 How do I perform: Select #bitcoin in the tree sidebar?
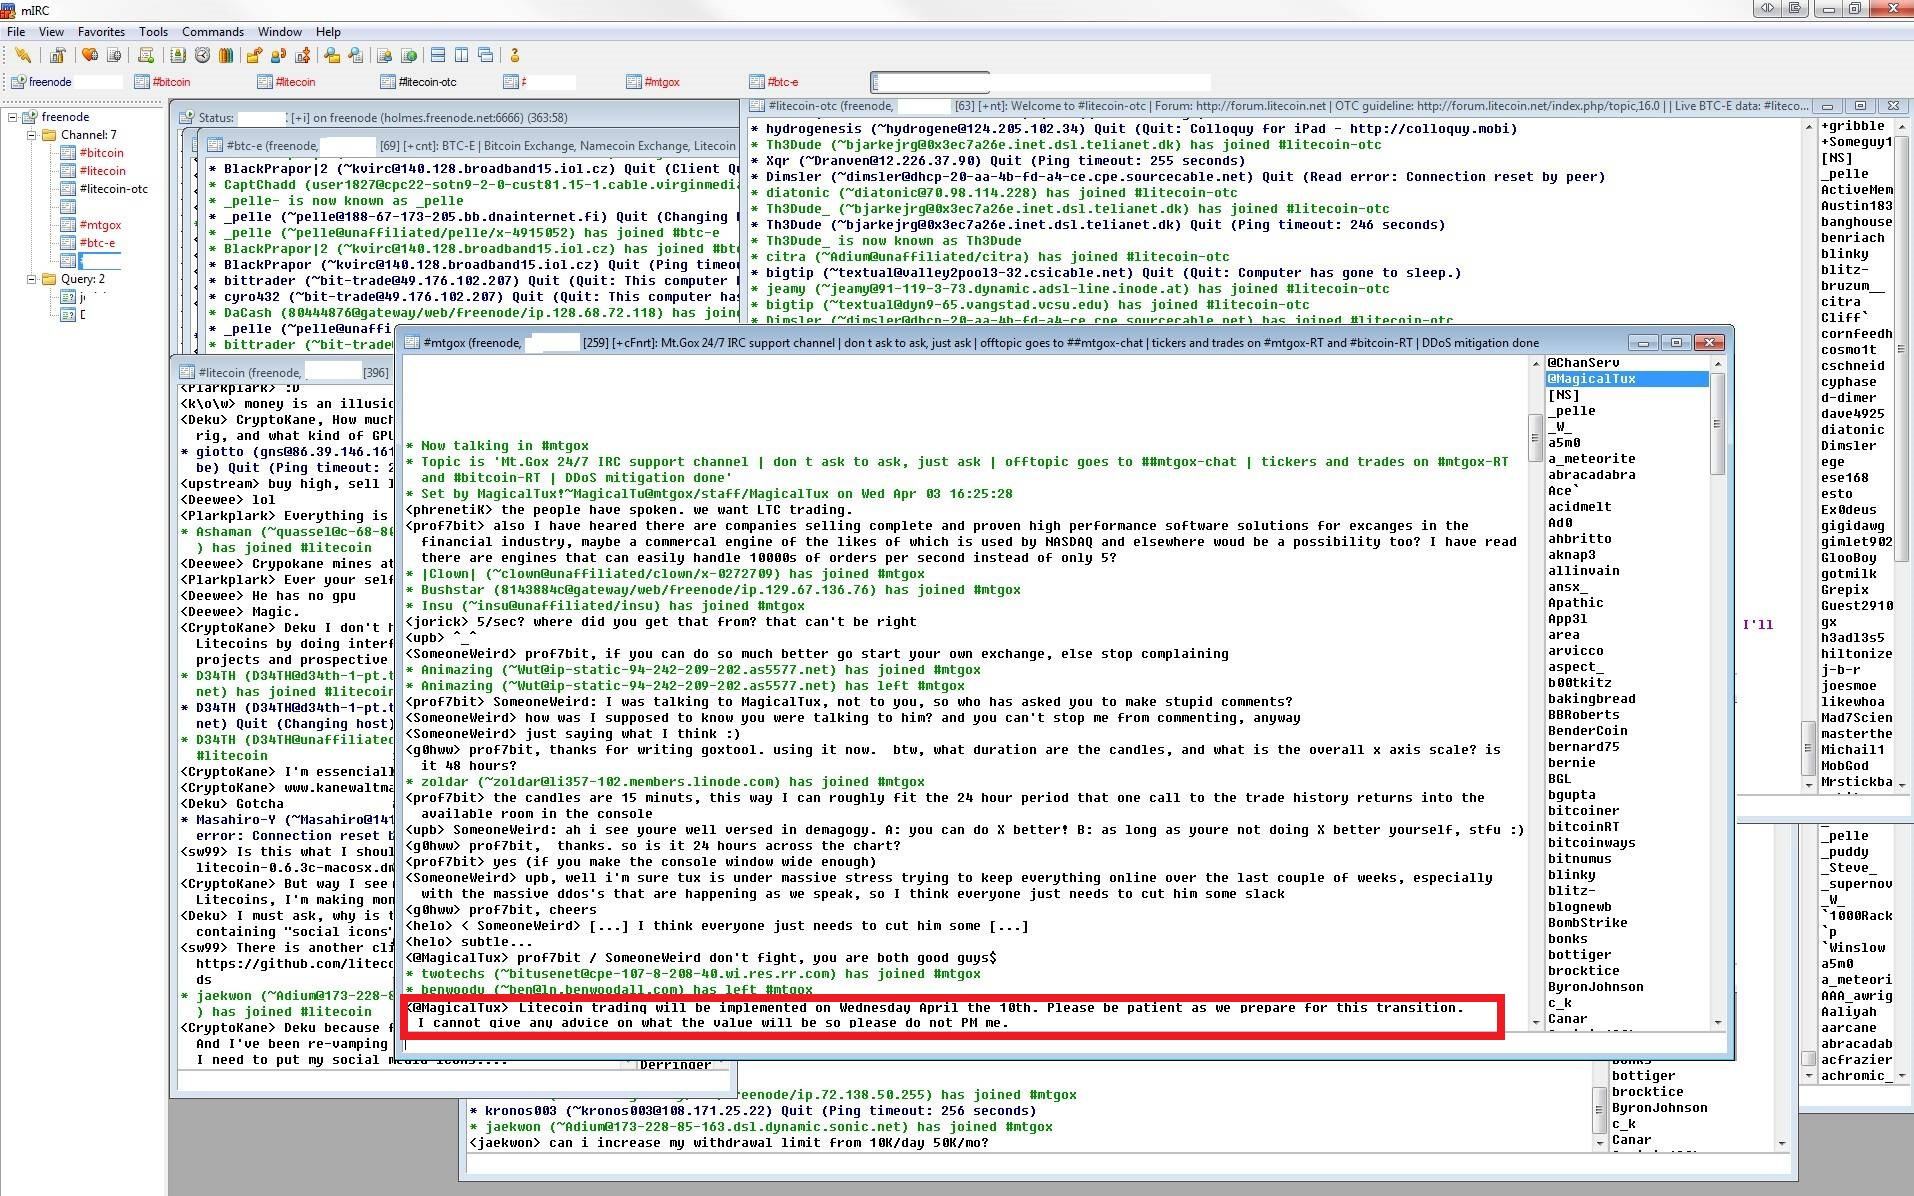point(102,153)
